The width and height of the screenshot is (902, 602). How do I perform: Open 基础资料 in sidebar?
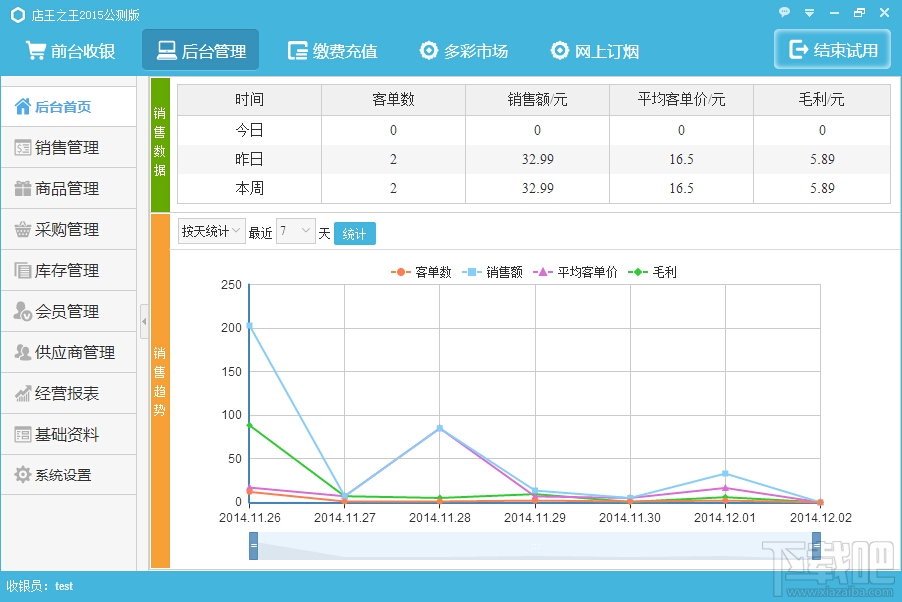[69, 435]
